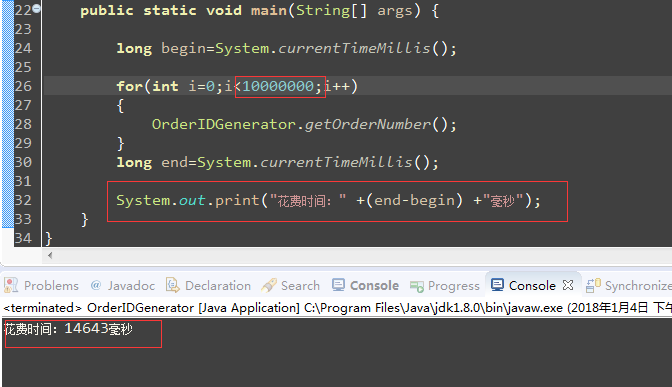This screenshot has width=672, height=387.
Task: Click the Search flashlight icon
Action: click(269, 285)
